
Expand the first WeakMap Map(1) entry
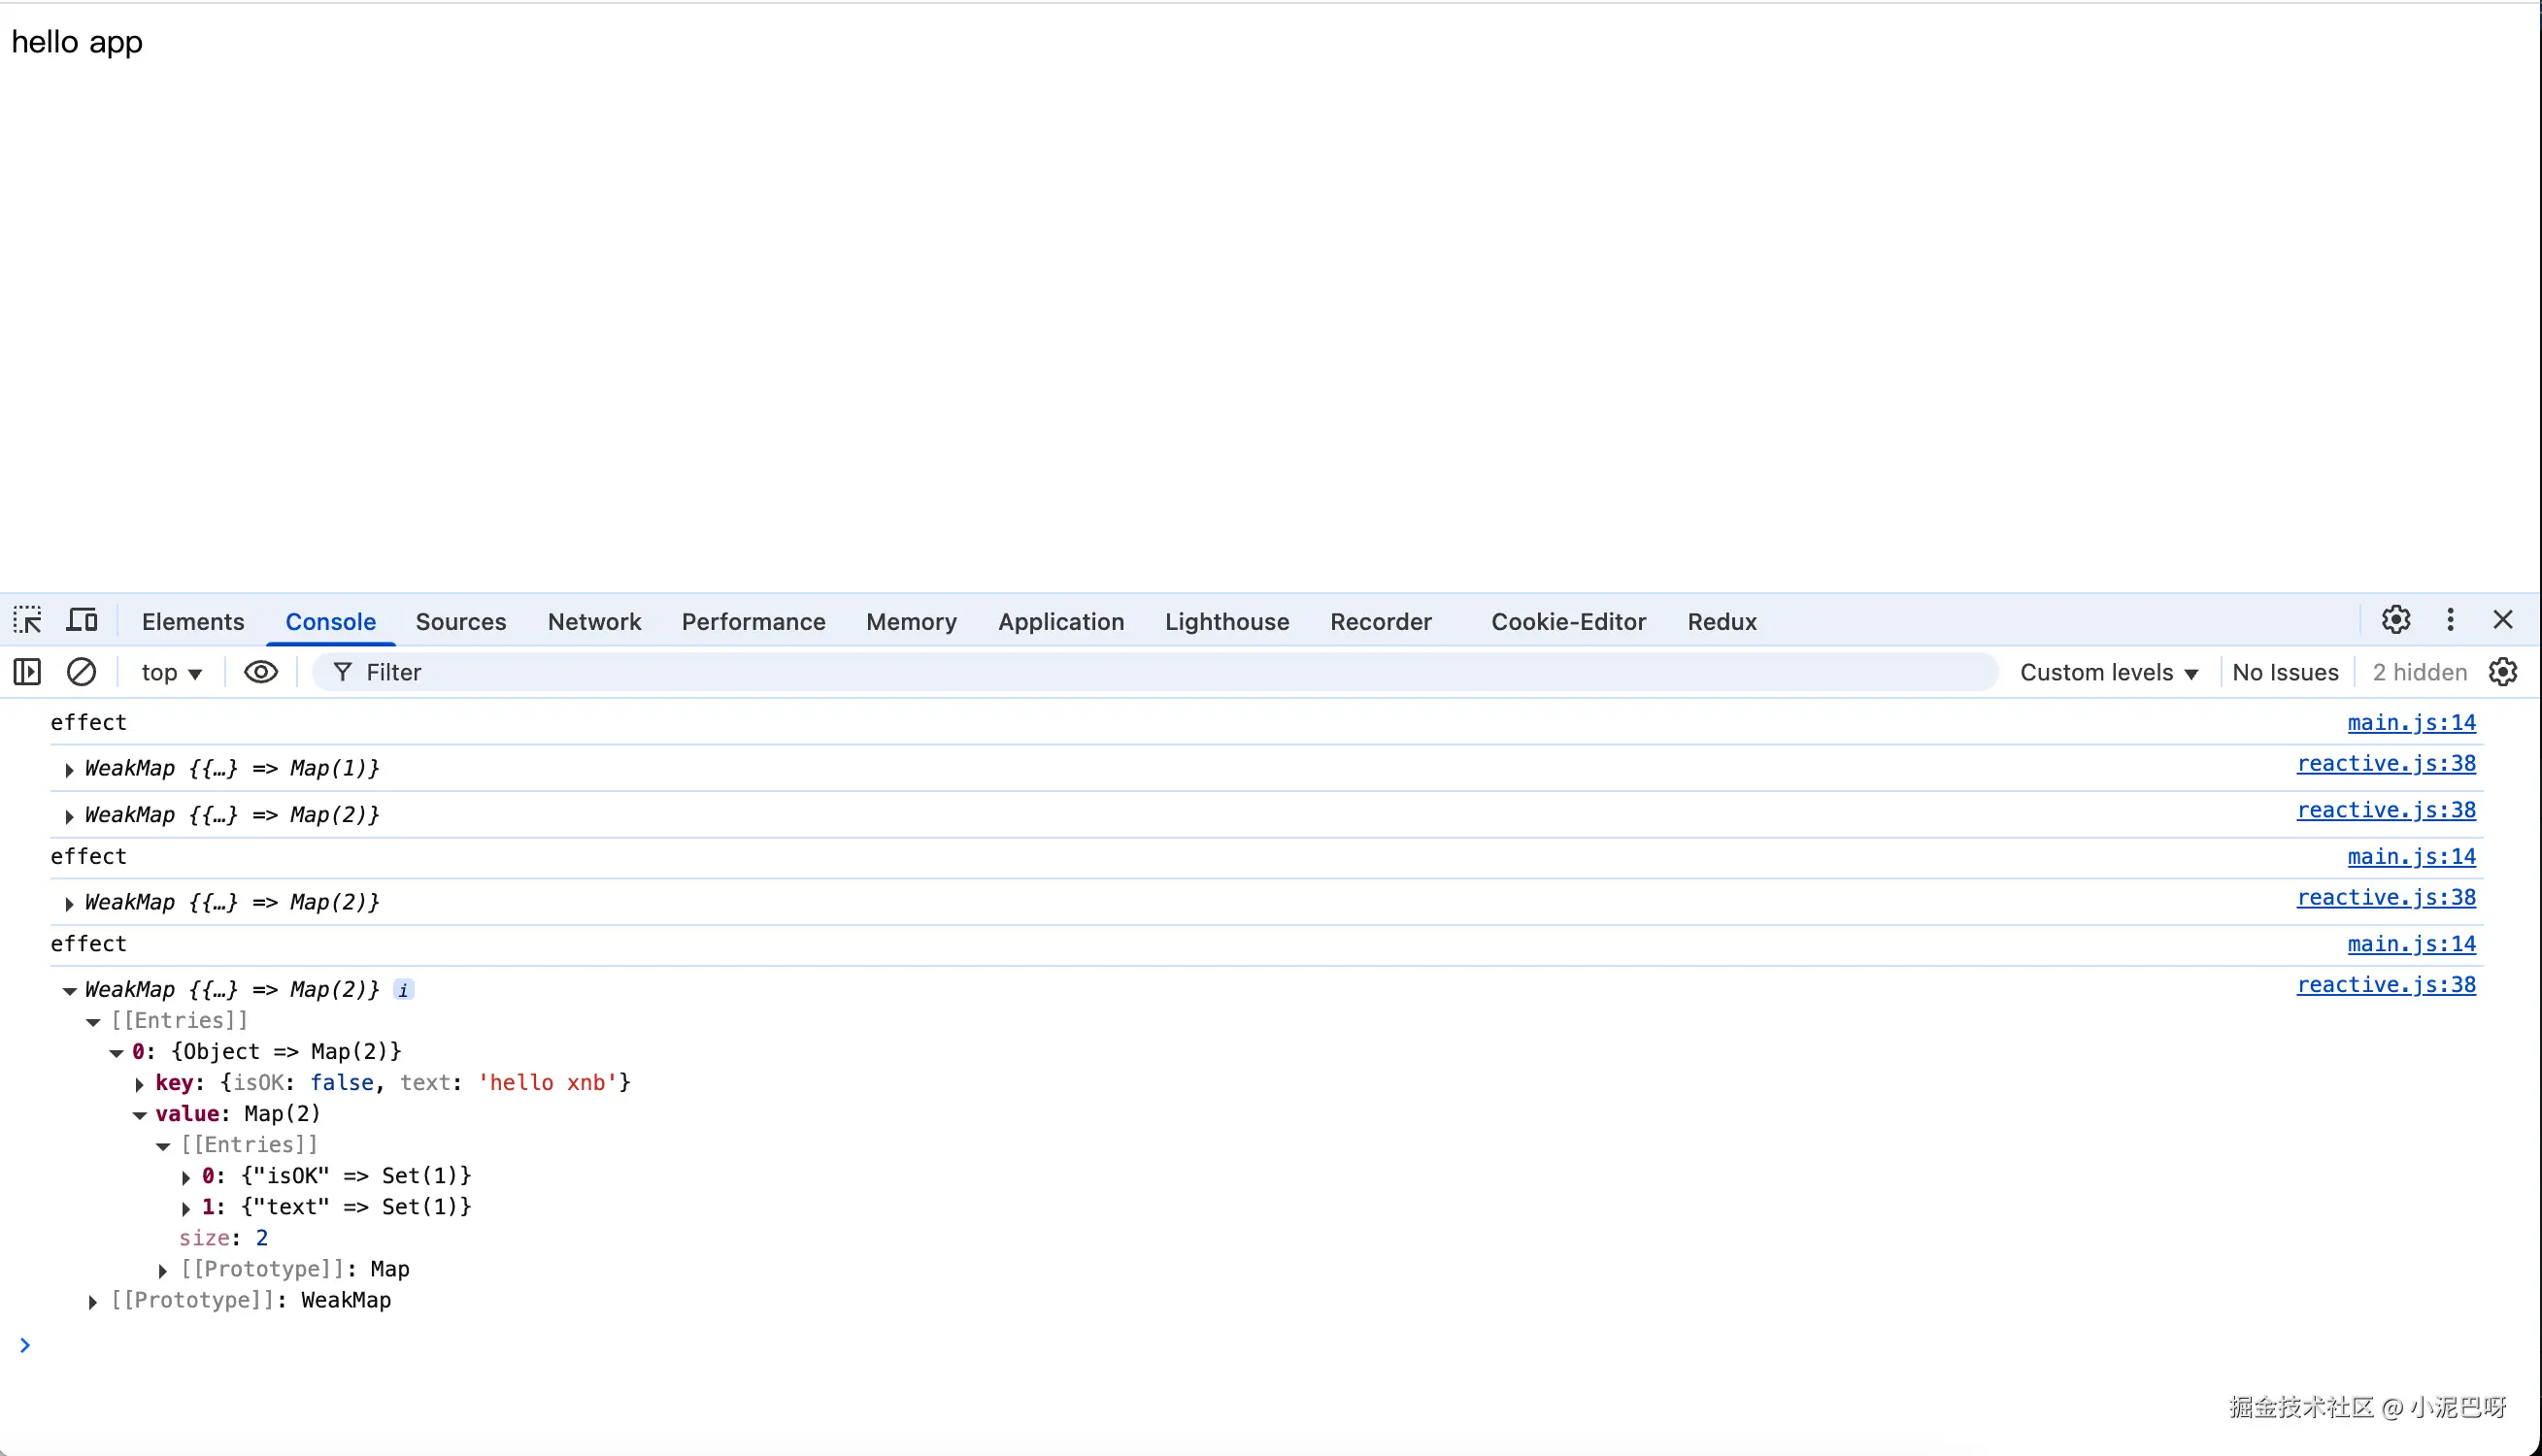[x=69, y=769]
